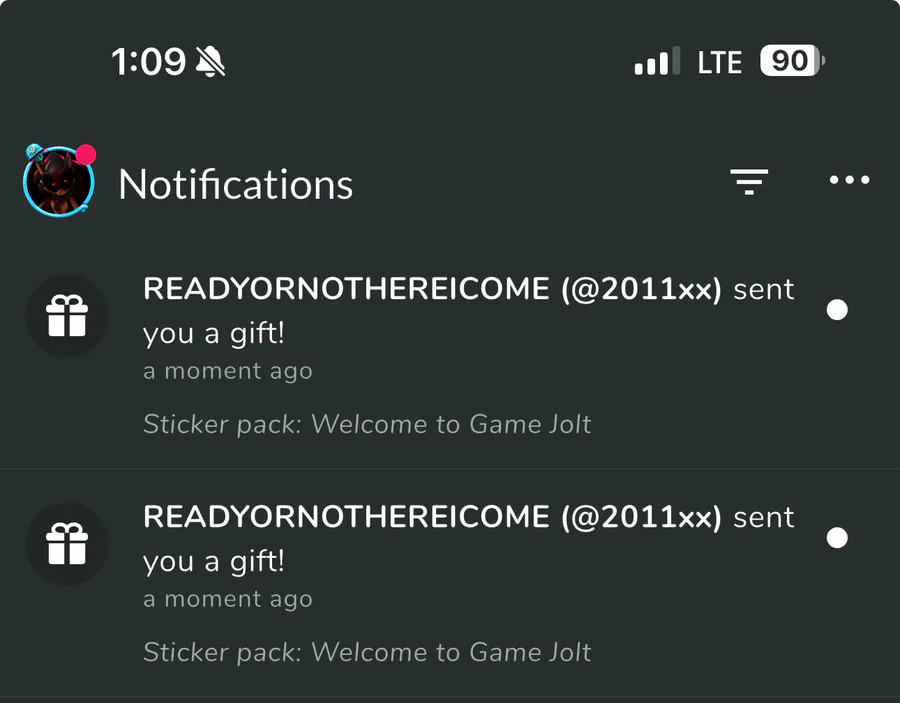This screenshot has height=703, width=900.
Task: Mark the top notification read via its white dot
Action: click(837, 310)
